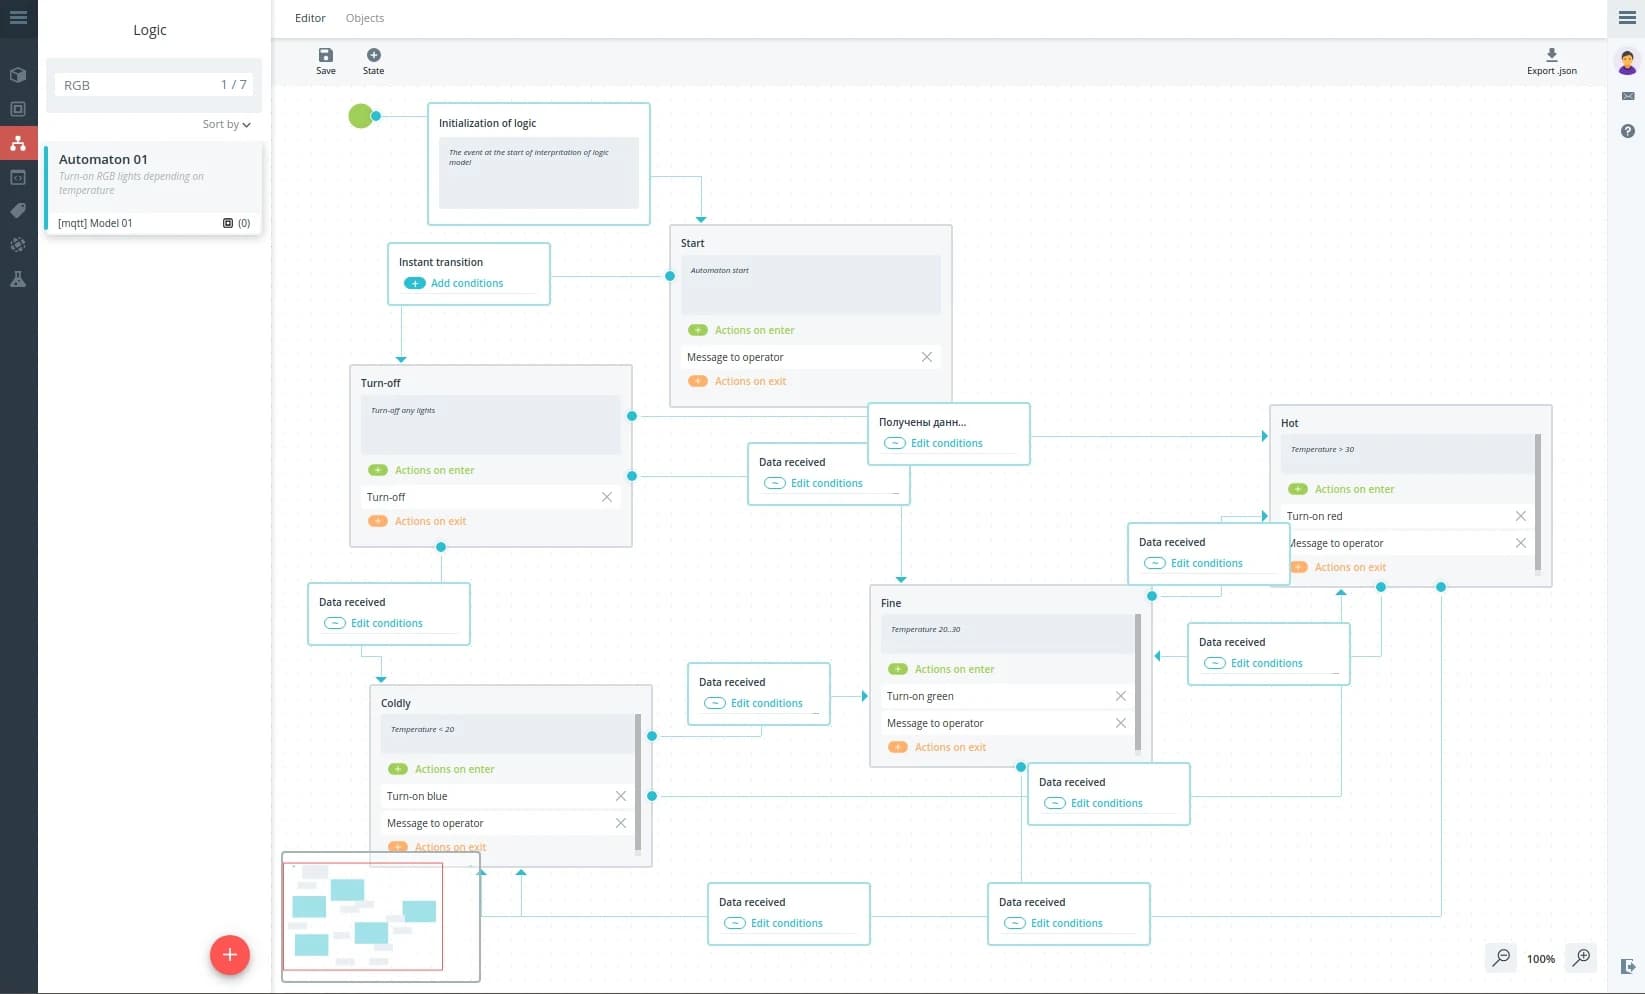Expand Actions on enter in Turn-off state
Screen dimensions: 1645x994
[378, 470]
